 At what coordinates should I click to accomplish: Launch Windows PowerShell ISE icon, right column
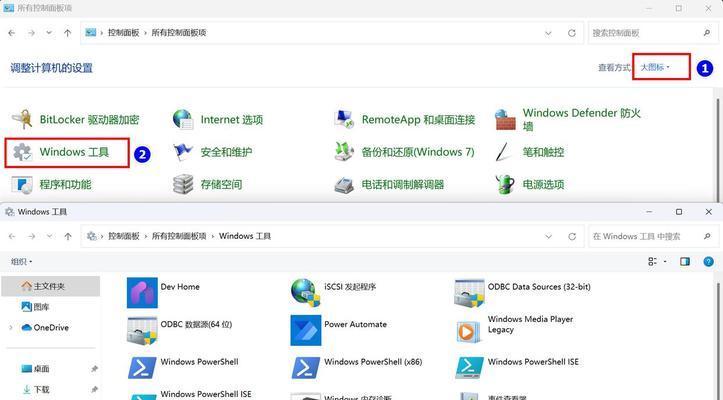pos(469,368)
